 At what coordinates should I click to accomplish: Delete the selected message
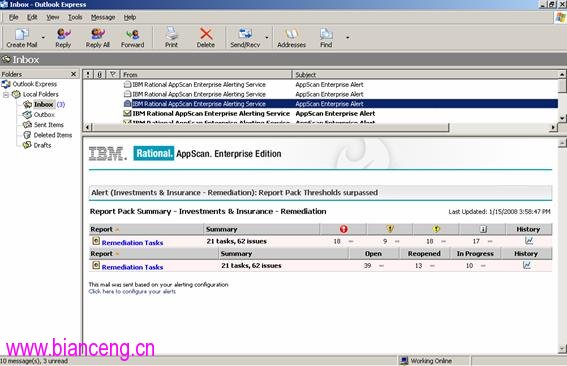point(206,37)
